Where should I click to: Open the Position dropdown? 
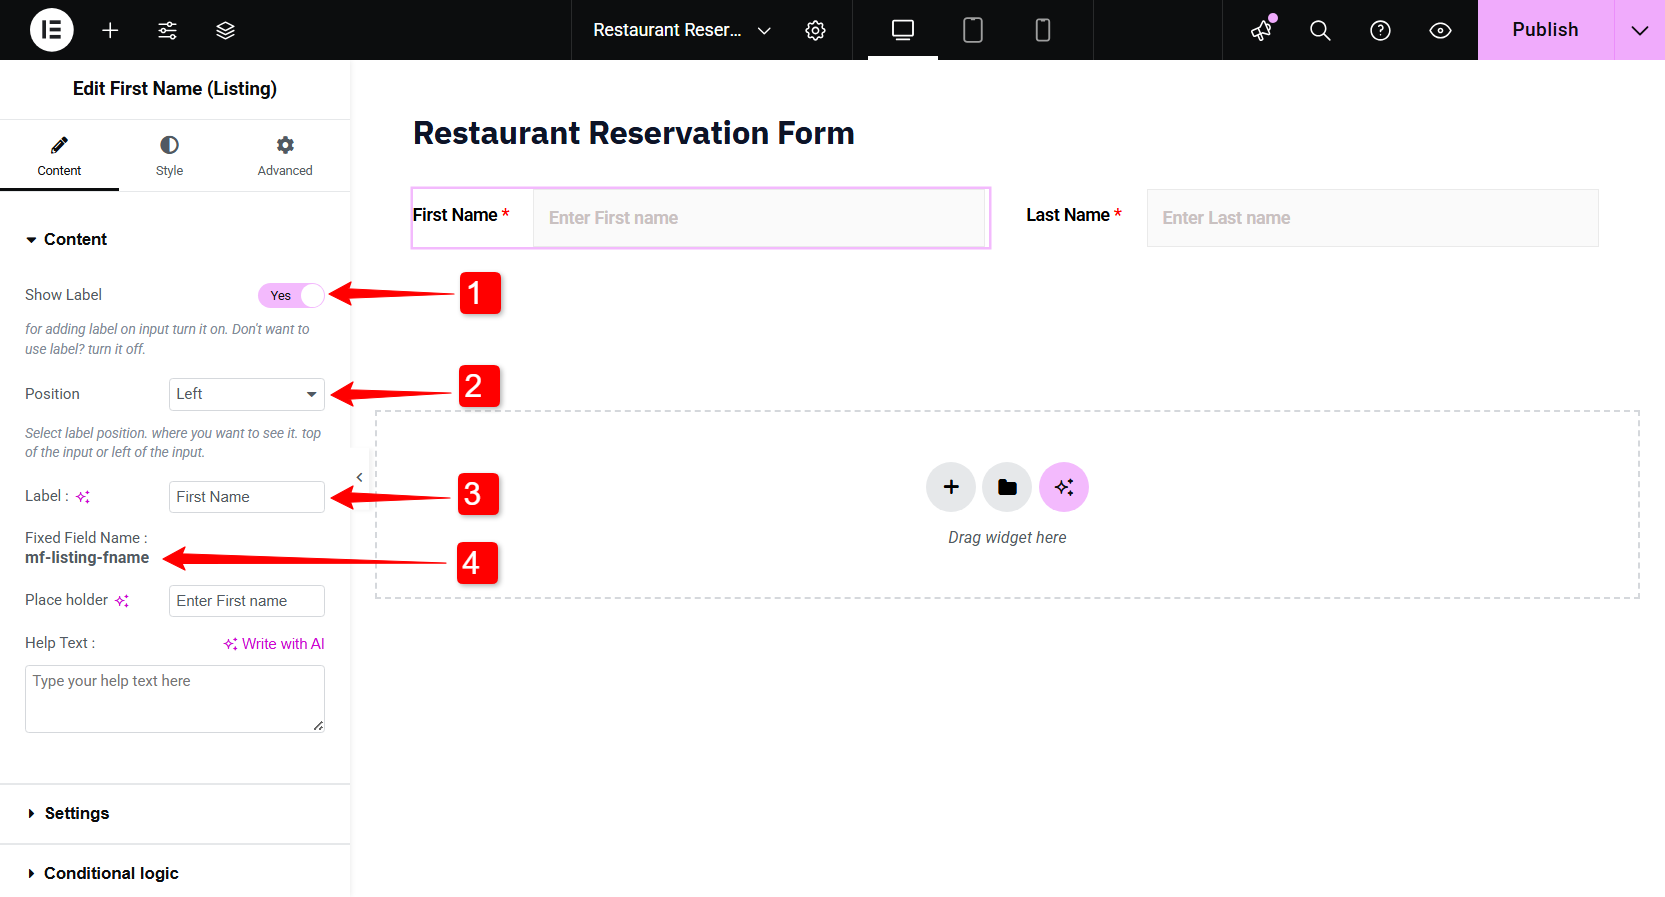pos(247,394)
